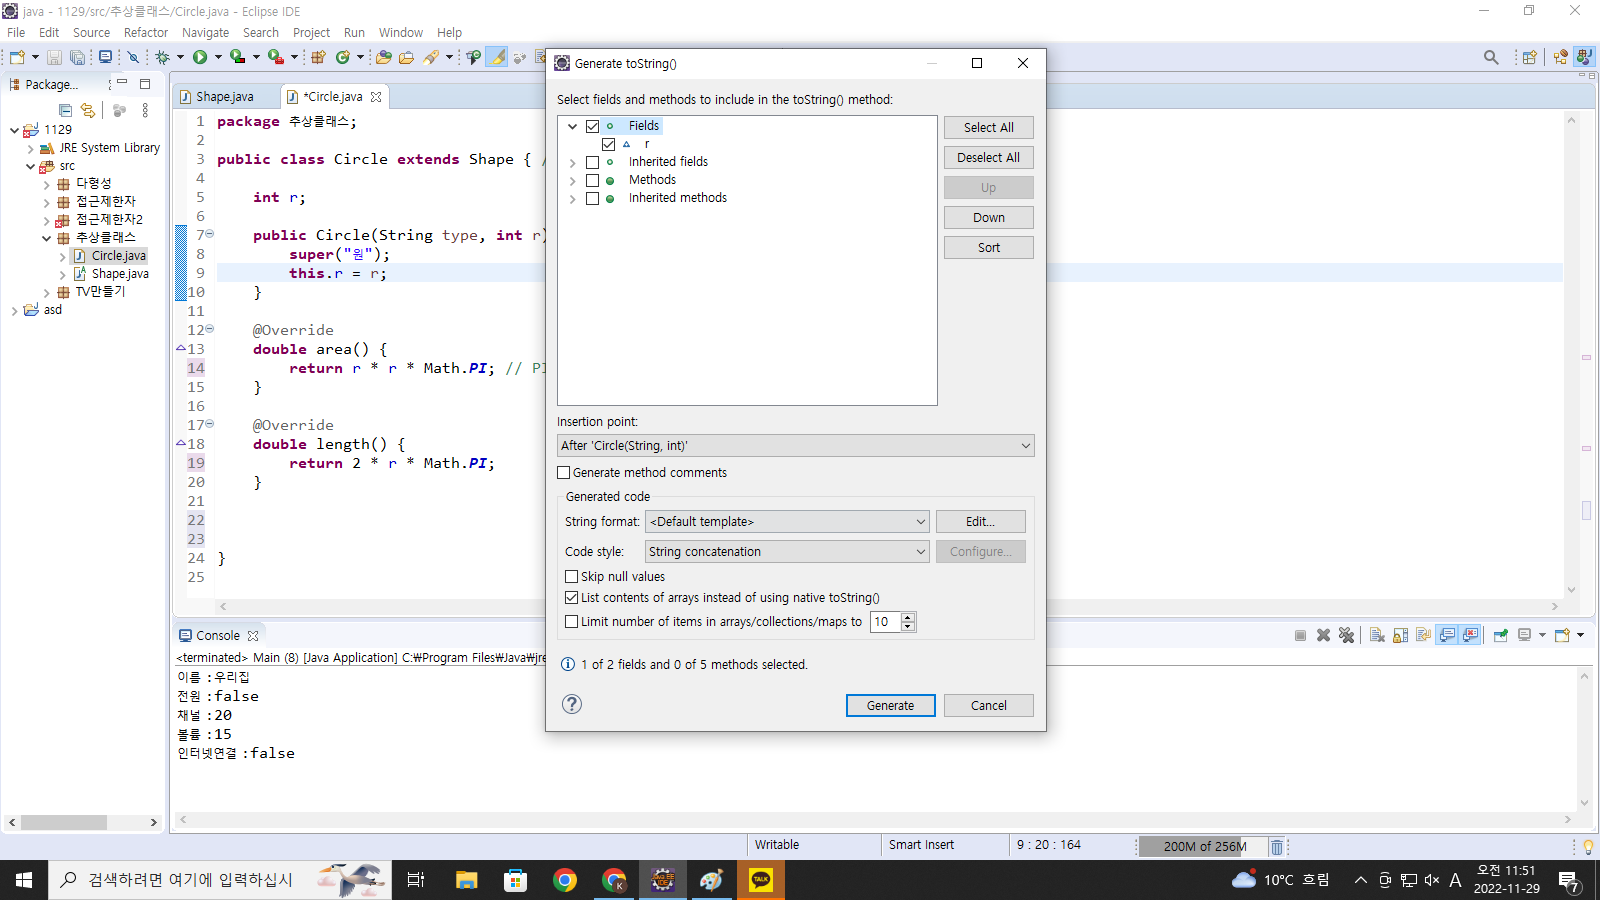Screen dimensions: 1600x900
Task: Click the Down button in dialog
Action: (x=989, y=218)
